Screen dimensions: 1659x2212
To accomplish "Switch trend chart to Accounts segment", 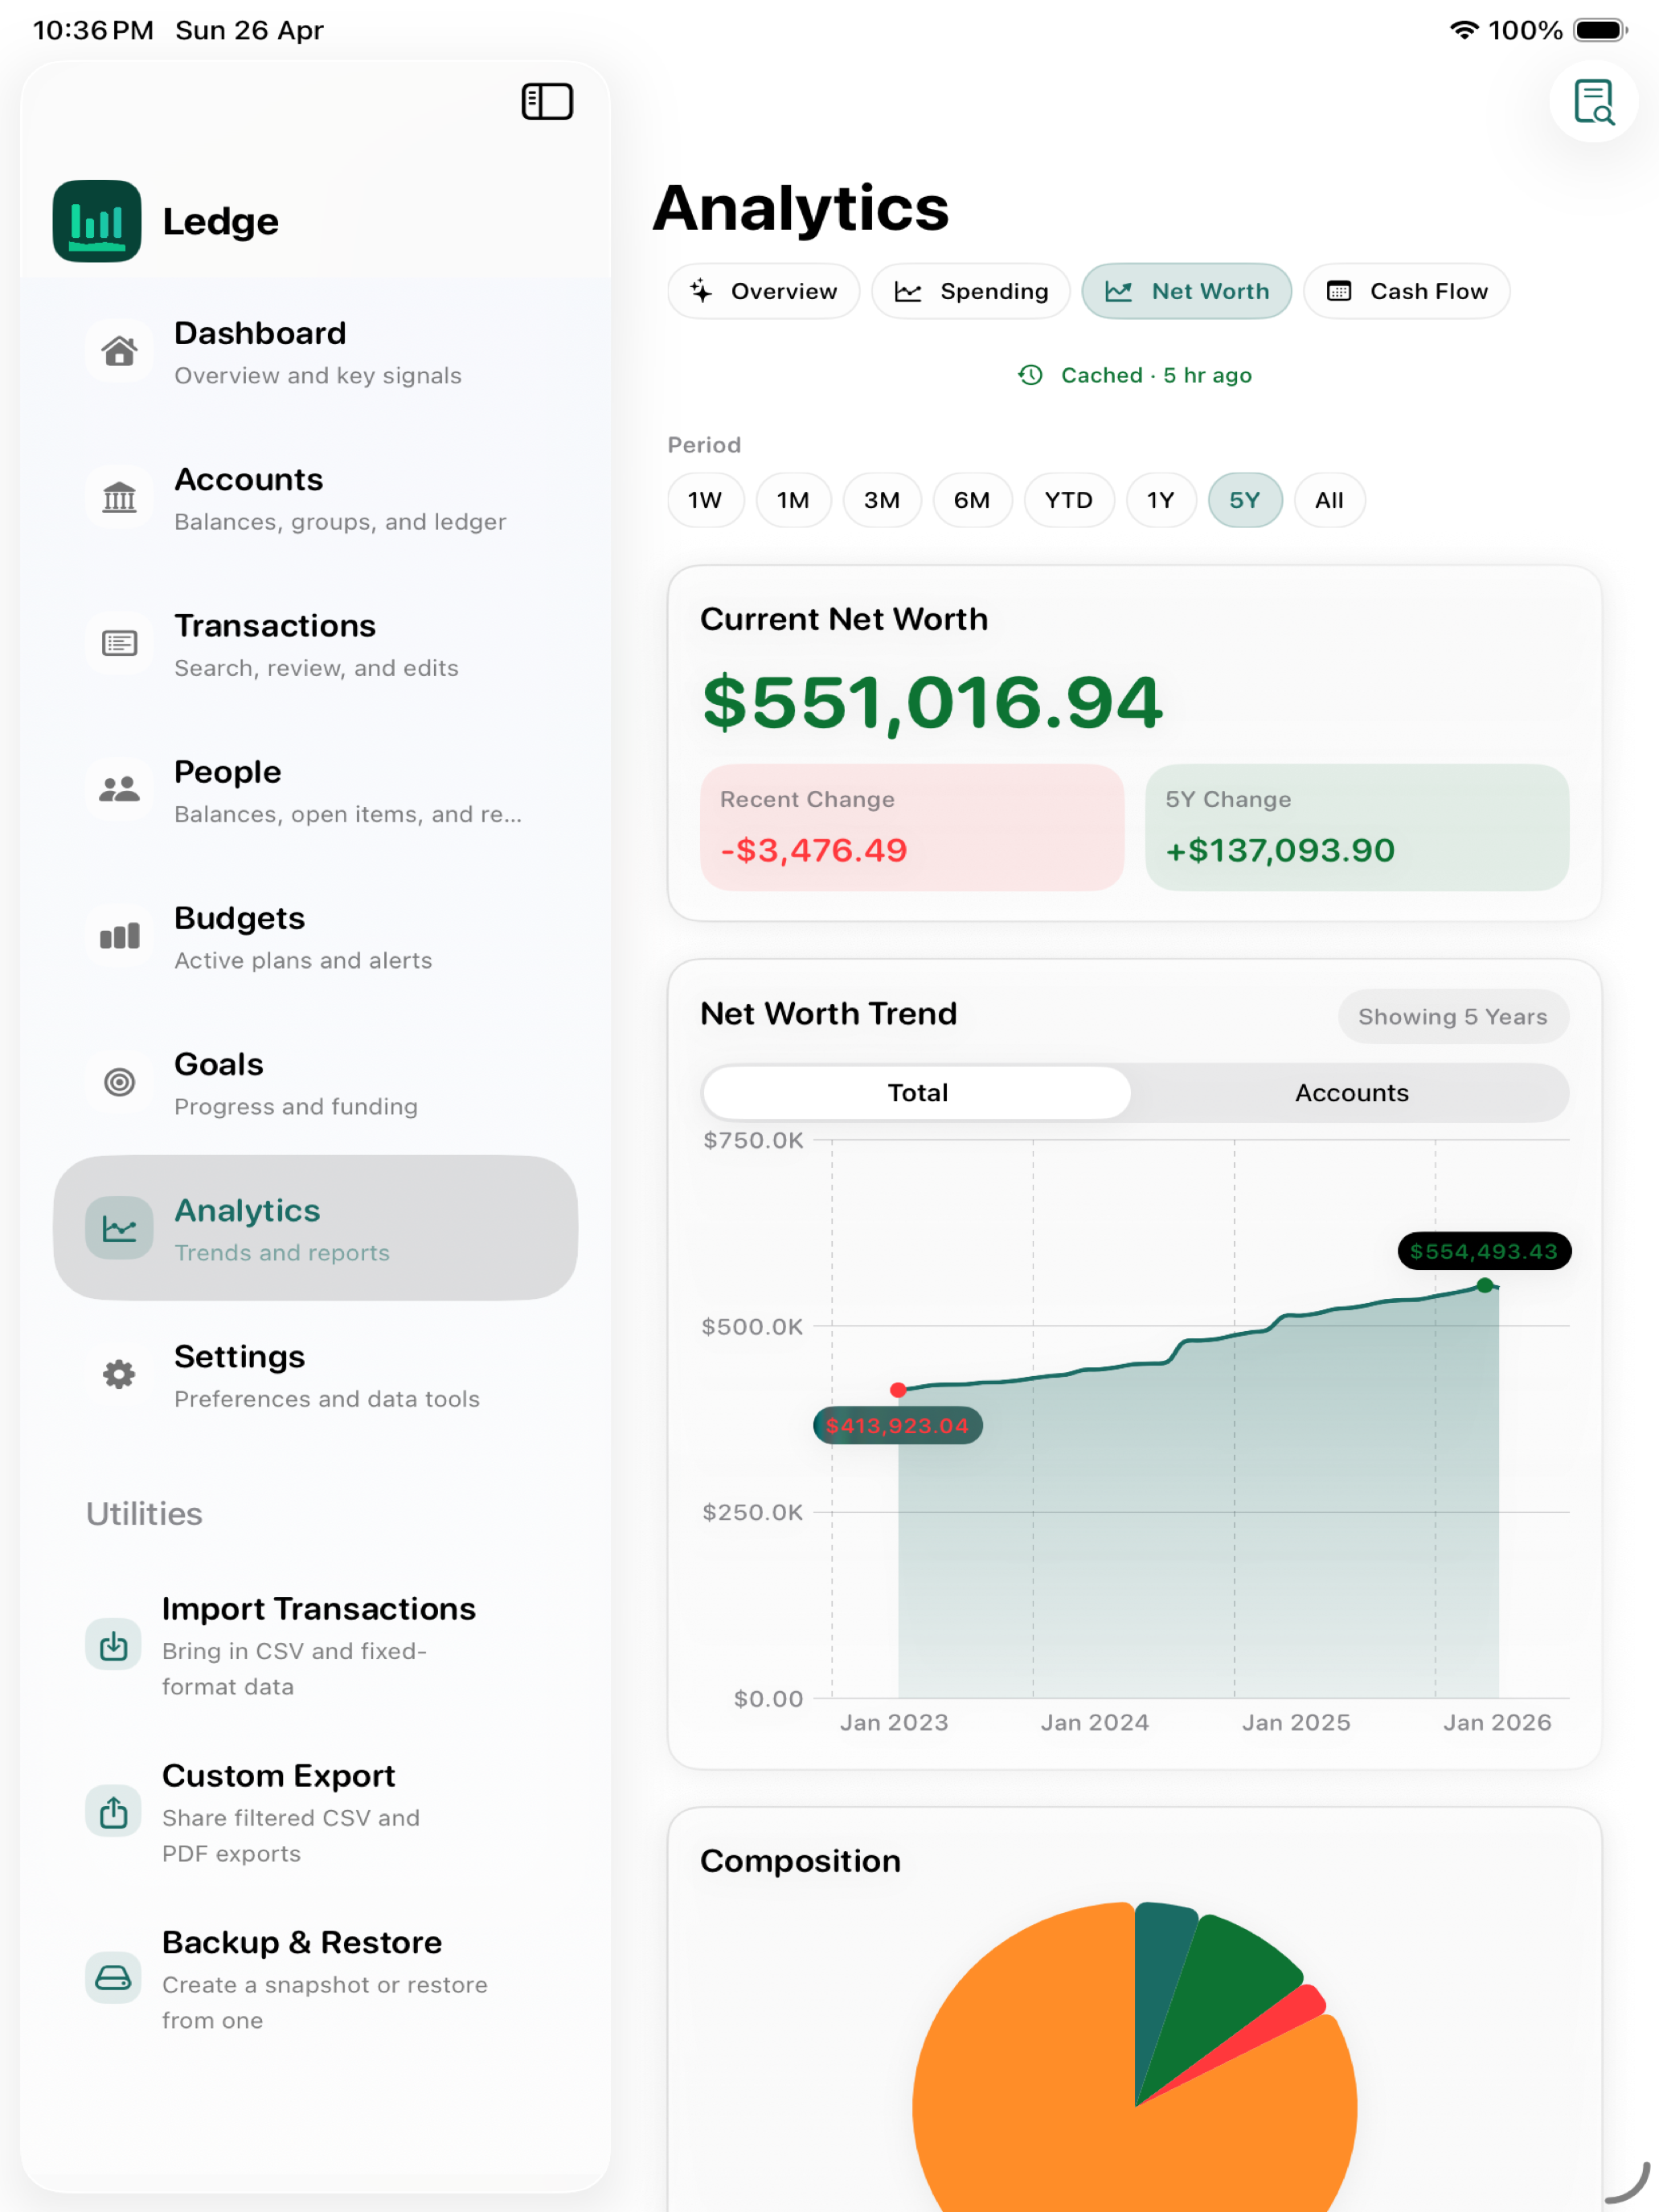I will click(x=1351, y=1092).
